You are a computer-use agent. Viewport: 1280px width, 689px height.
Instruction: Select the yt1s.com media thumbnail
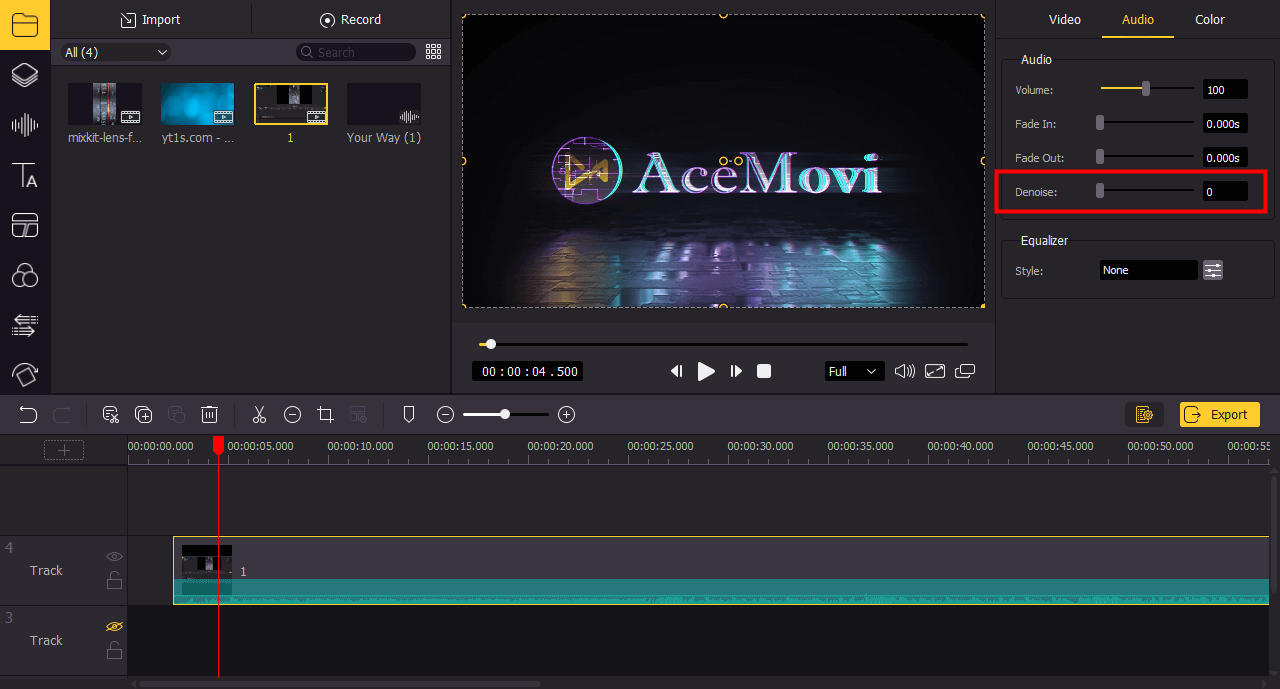pyautogui.click(x=198, y=104)
